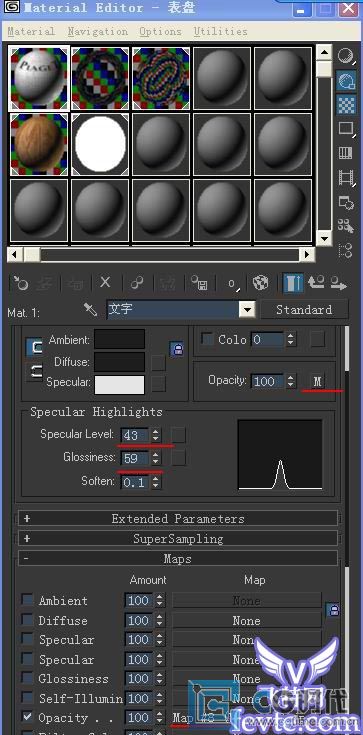This screenshot has width=363, height=735.
Task: Toggle the map lock icon beside Ambient map
Action: click(333, 610)
